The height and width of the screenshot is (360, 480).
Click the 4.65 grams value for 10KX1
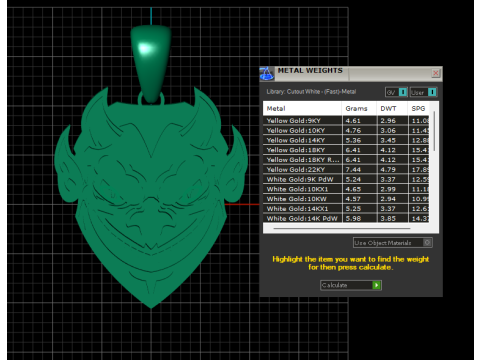click(353, 189)
